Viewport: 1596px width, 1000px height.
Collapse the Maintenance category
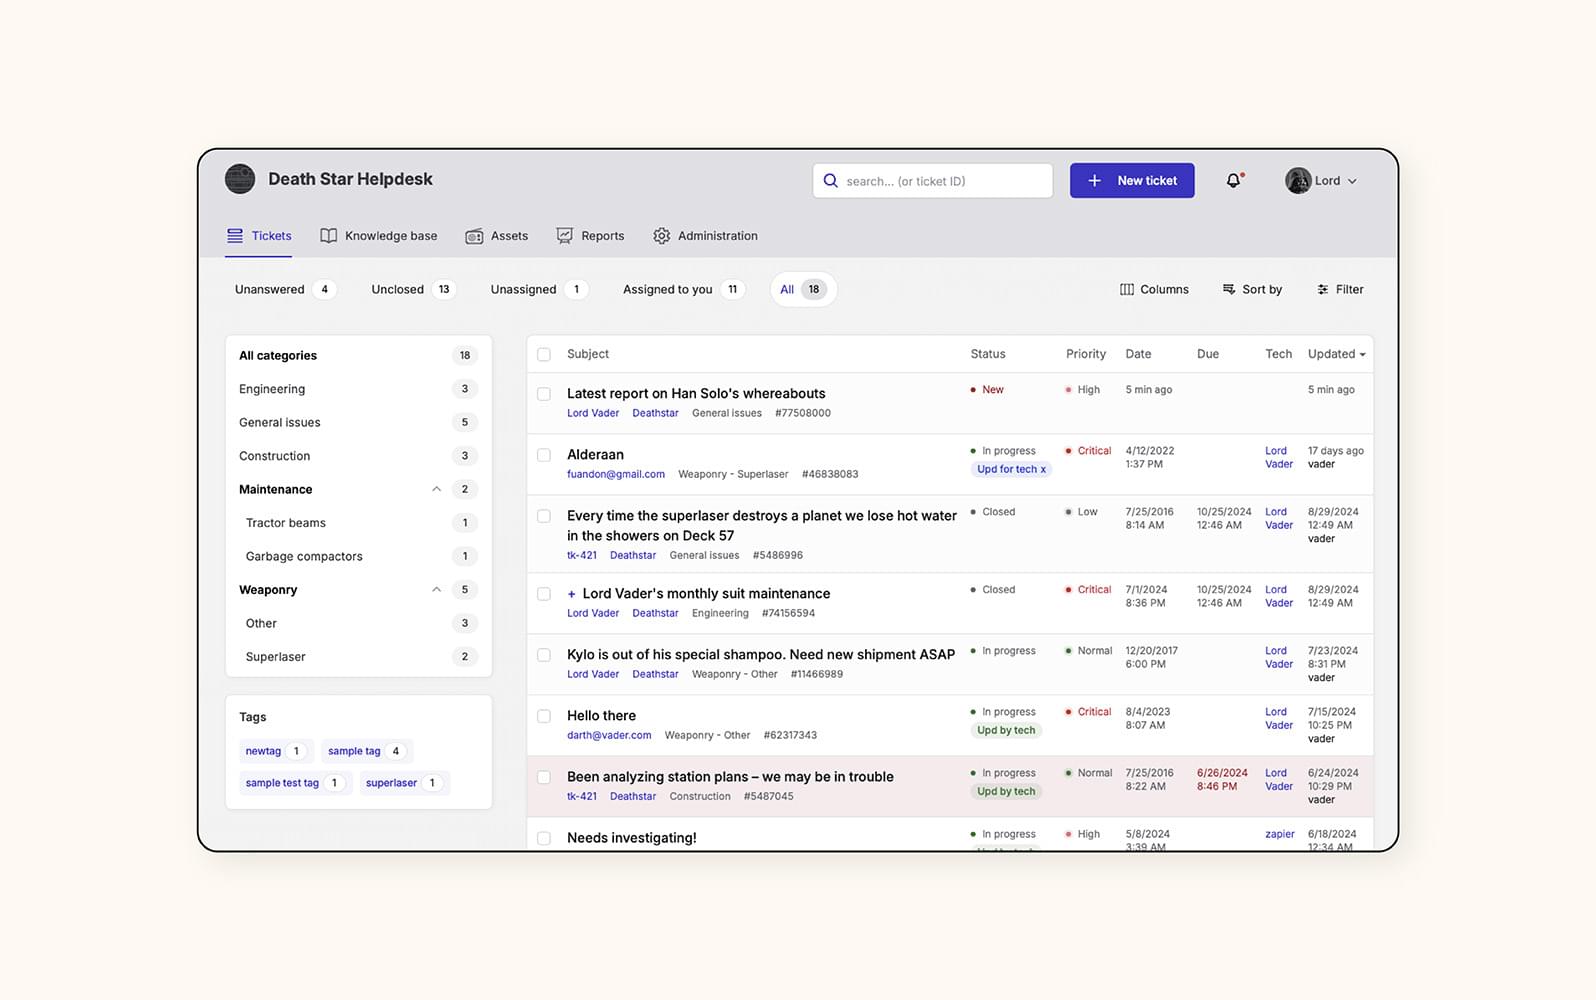[436, 489]
